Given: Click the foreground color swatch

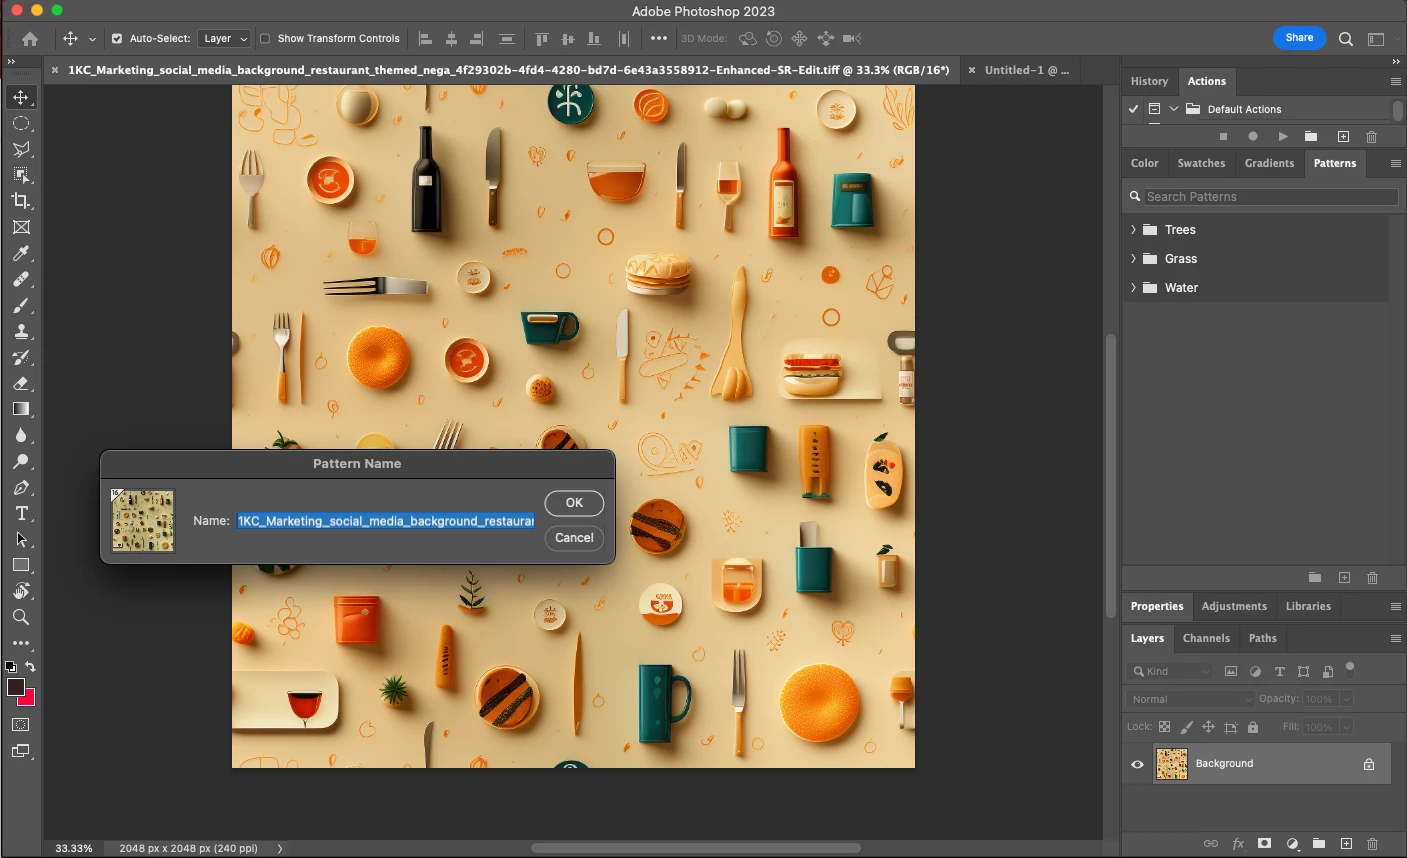Looking at the screenshot, I should [x=16, y=687].
